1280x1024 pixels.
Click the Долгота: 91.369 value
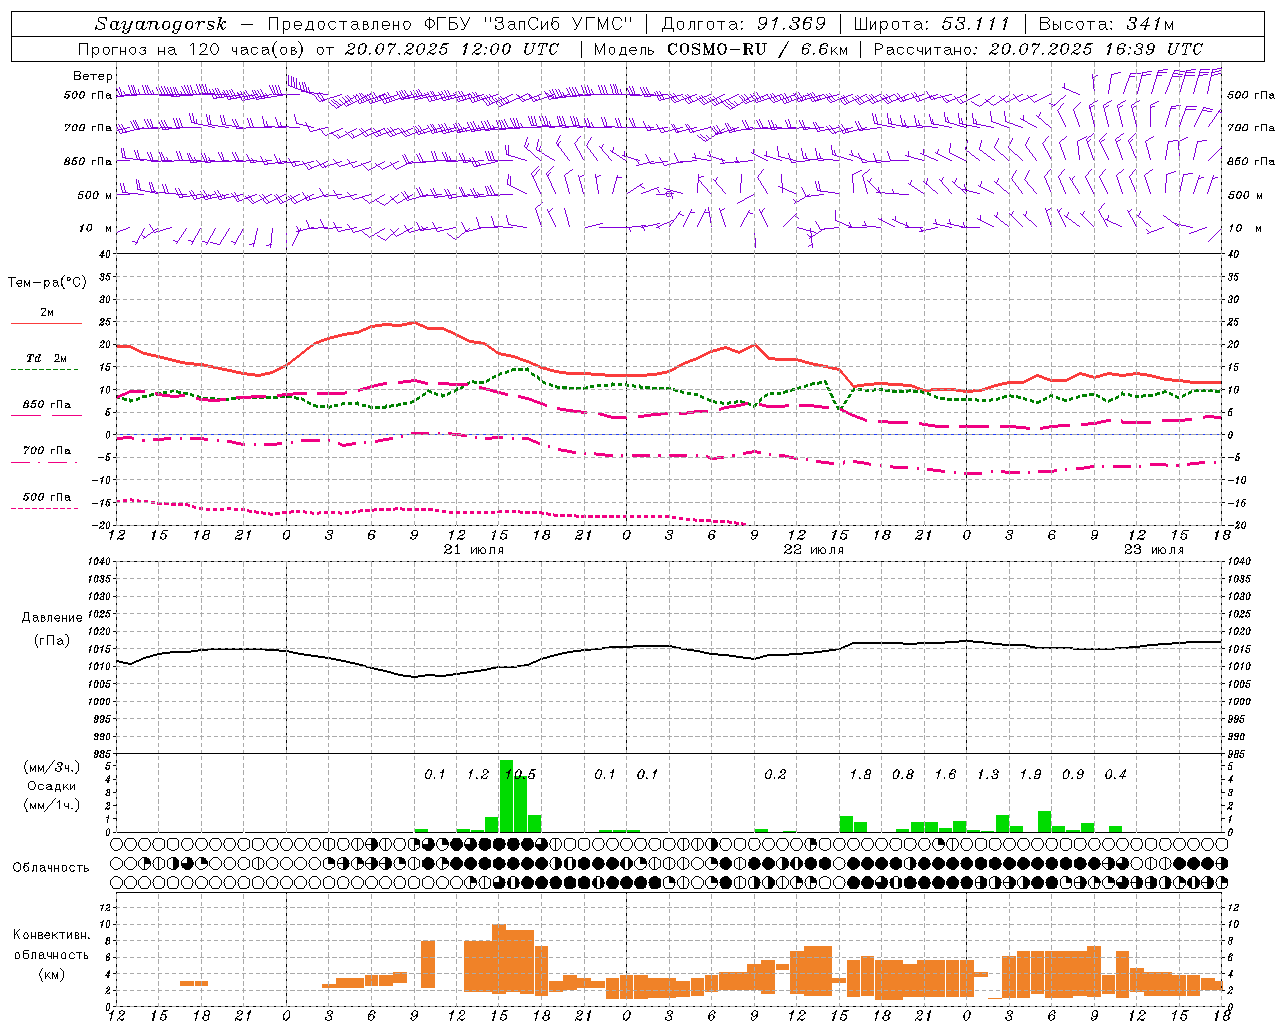(744, 24)
